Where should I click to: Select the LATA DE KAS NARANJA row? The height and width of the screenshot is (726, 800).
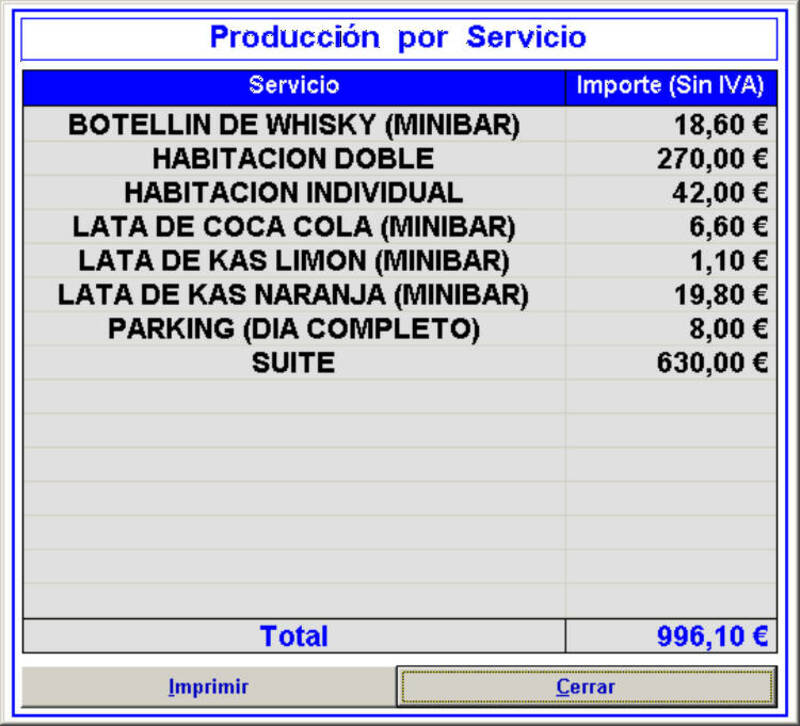click(293, 295)
